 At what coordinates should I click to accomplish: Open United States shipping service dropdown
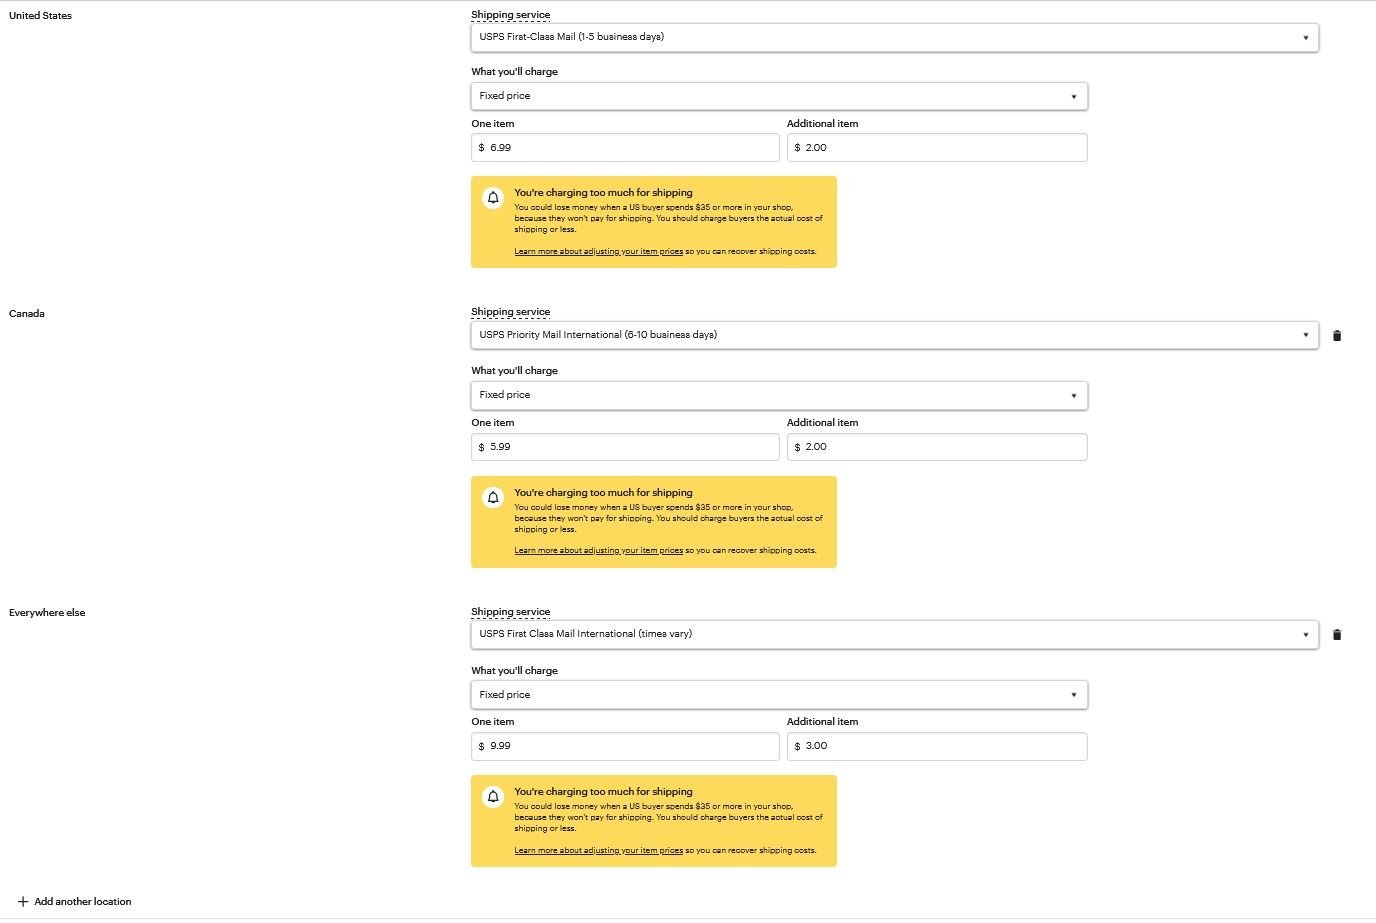[x=895, y=38]
